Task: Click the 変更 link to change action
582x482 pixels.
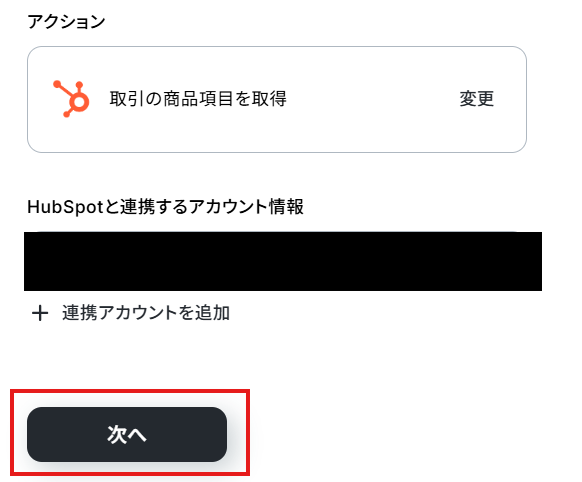Action: coord(477,99)
